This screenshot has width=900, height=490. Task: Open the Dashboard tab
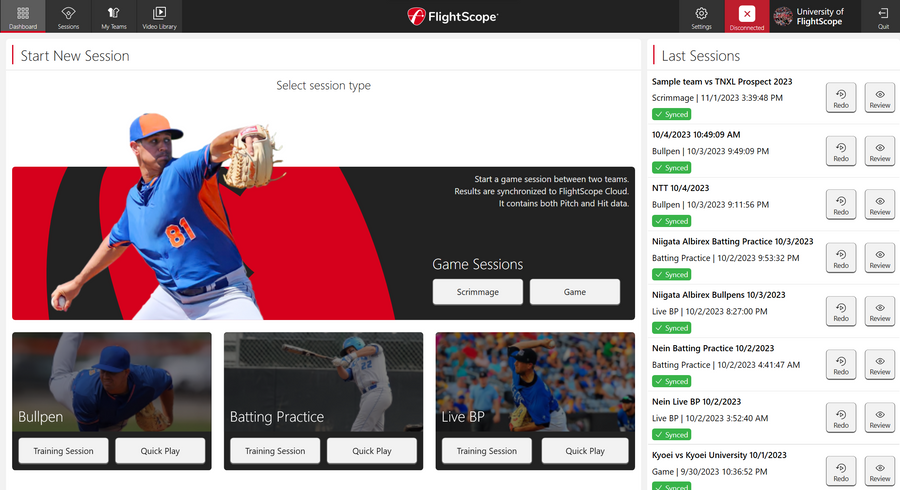(x=22, y=16)
